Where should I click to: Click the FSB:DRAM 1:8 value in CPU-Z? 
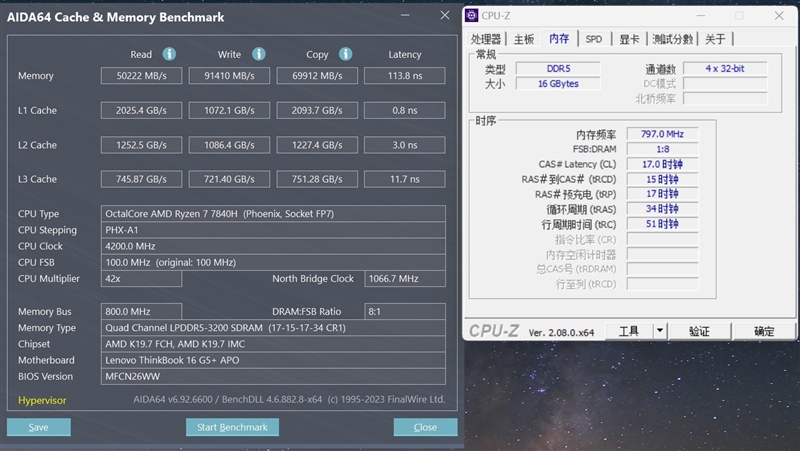click(x=662, y=149)
